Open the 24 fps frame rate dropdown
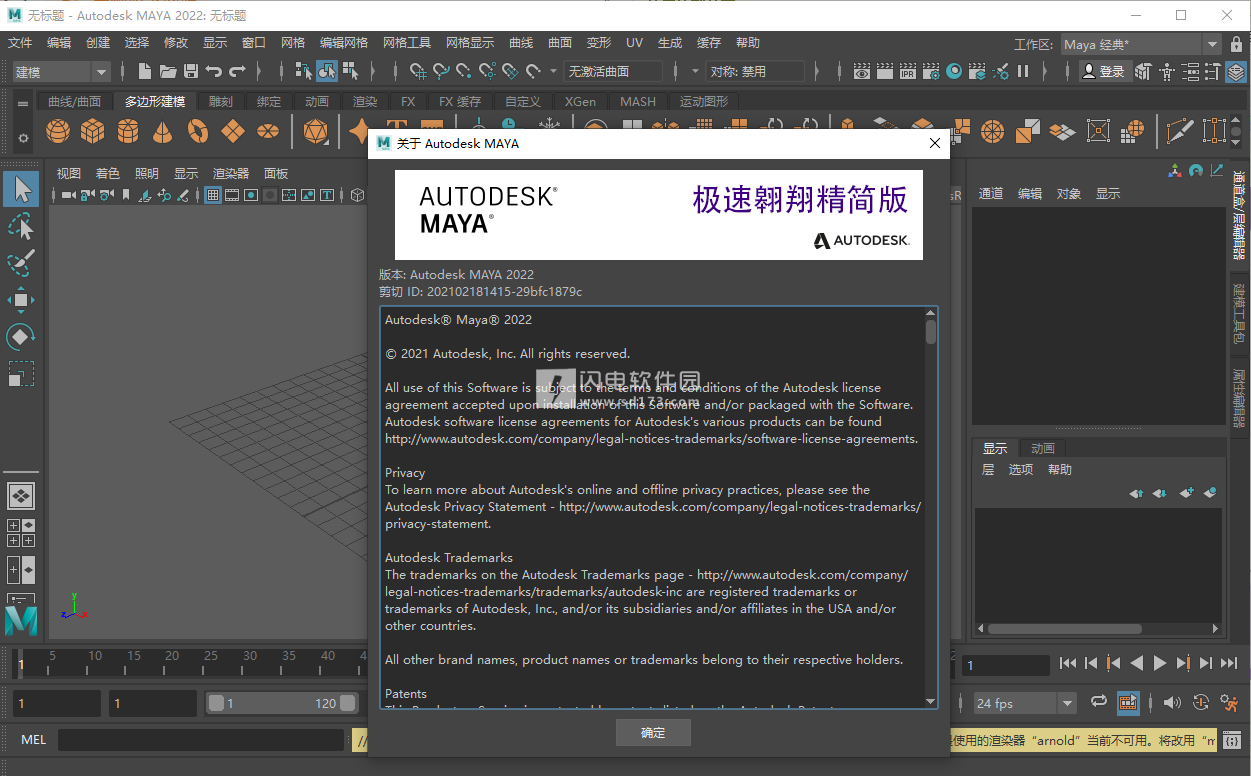This screenshot has width=1251, height=776. 1025,703
